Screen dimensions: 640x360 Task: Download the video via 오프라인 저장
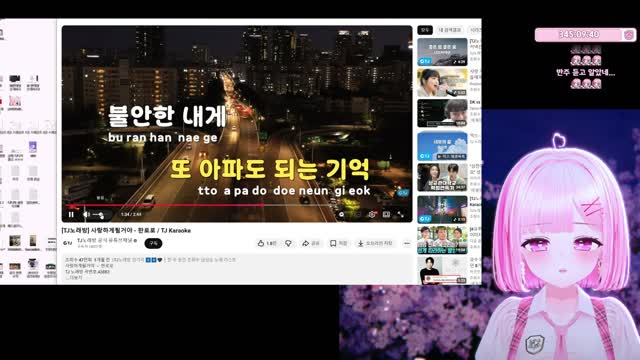(x=375, y=243)
